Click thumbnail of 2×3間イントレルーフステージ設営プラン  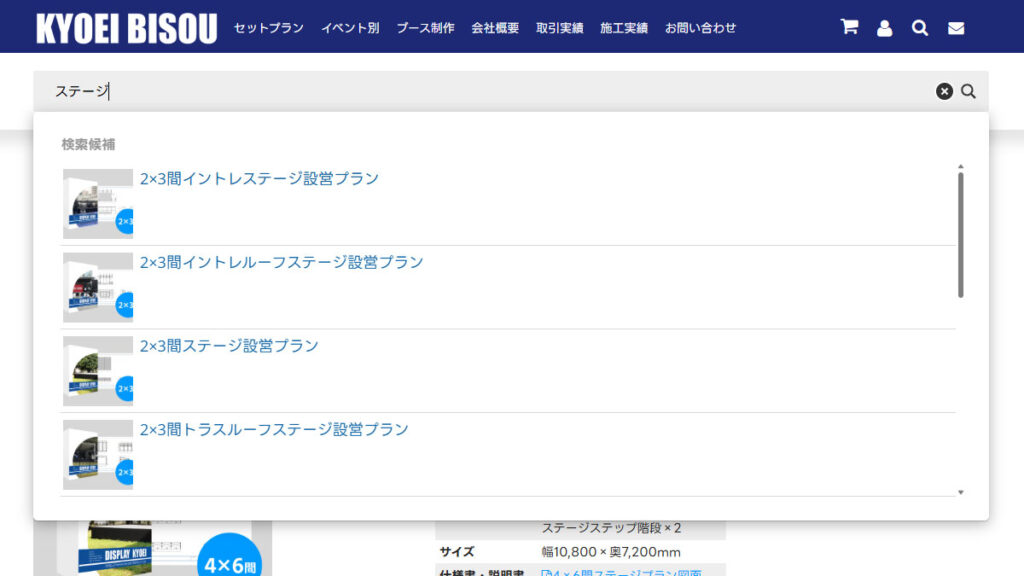click(98, 287)
